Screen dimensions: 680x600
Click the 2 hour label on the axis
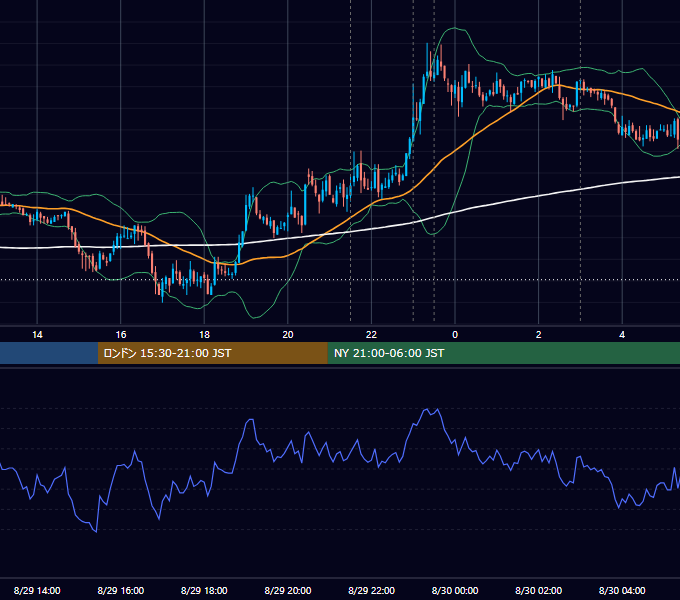pos(539,335)
